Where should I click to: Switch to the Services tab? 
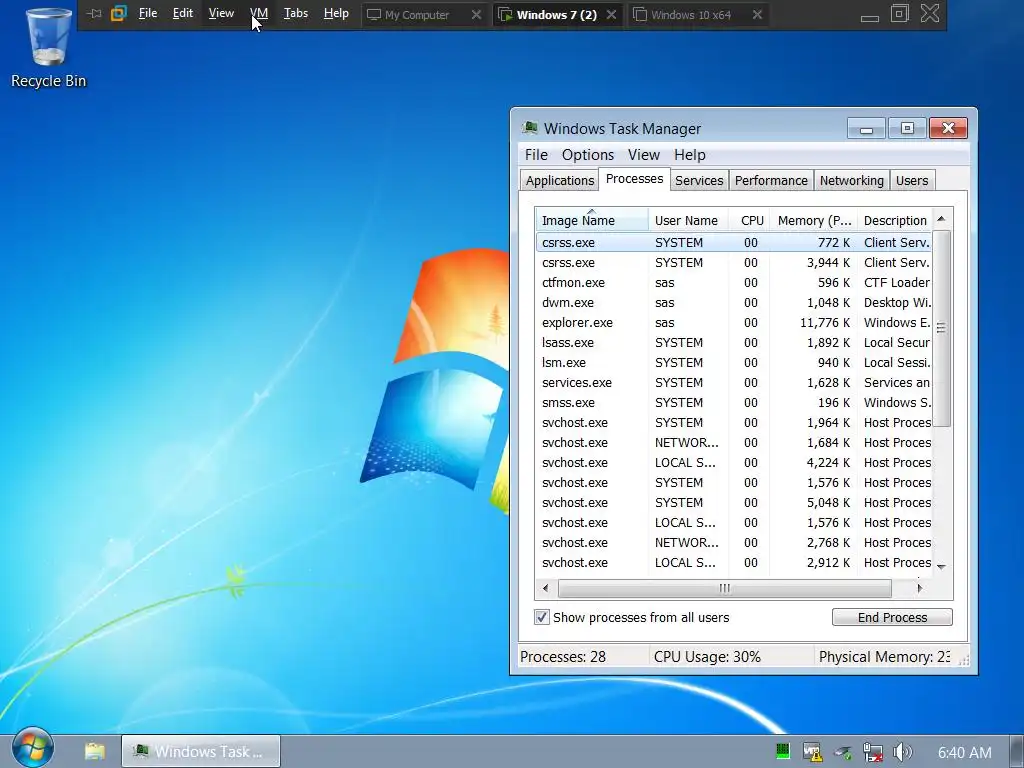[699, 181]
